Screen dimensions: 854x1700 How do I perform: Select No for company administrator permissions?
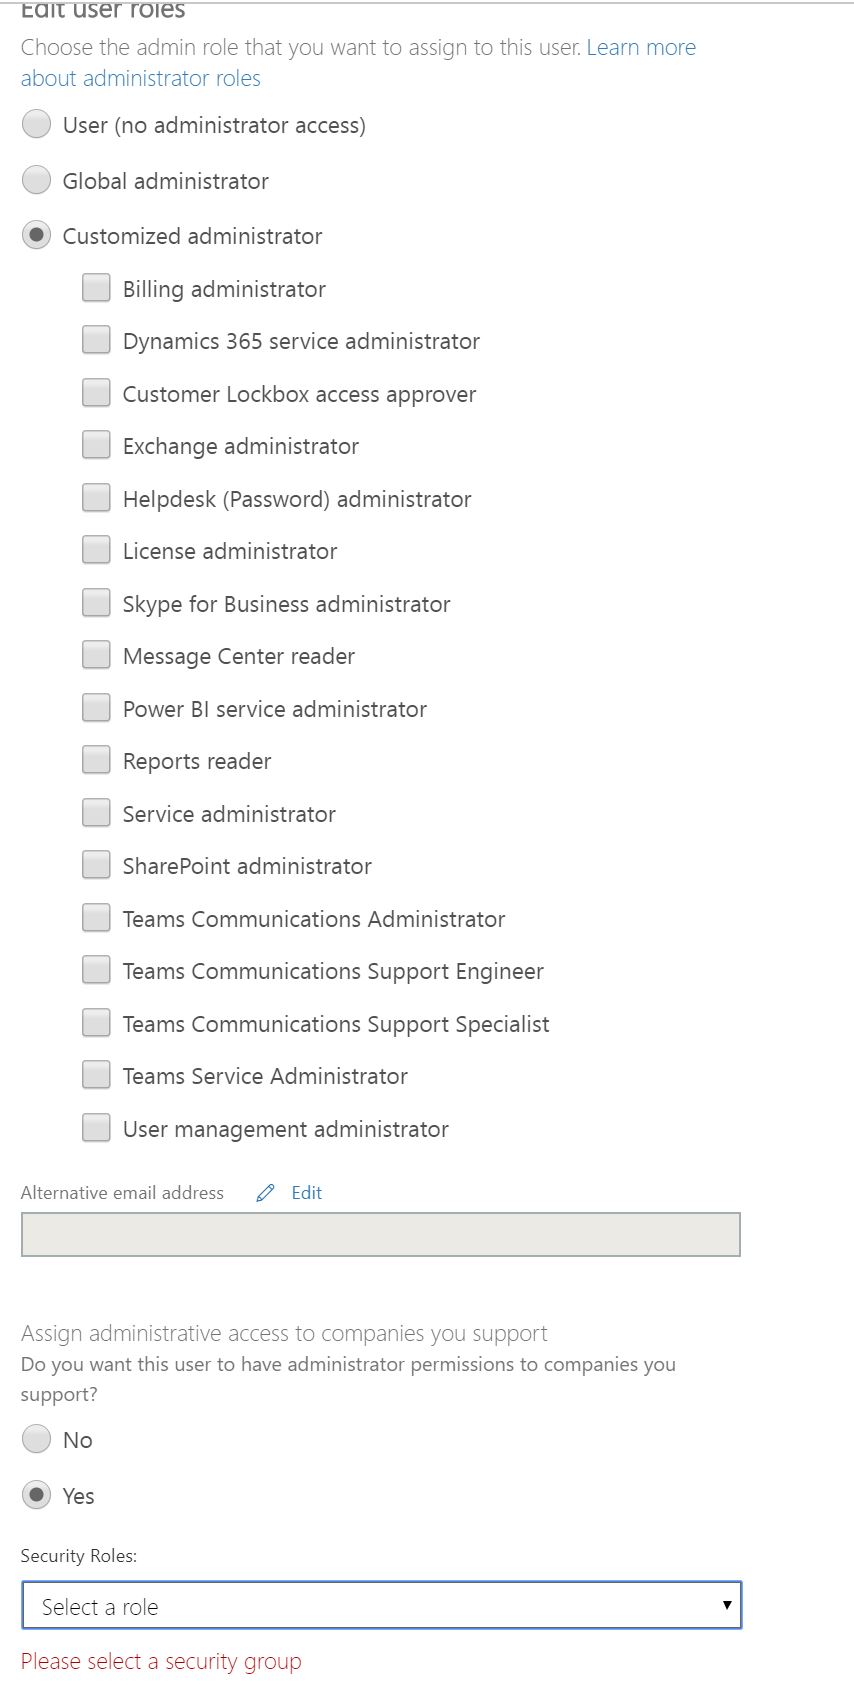[x=37, y=1439]
